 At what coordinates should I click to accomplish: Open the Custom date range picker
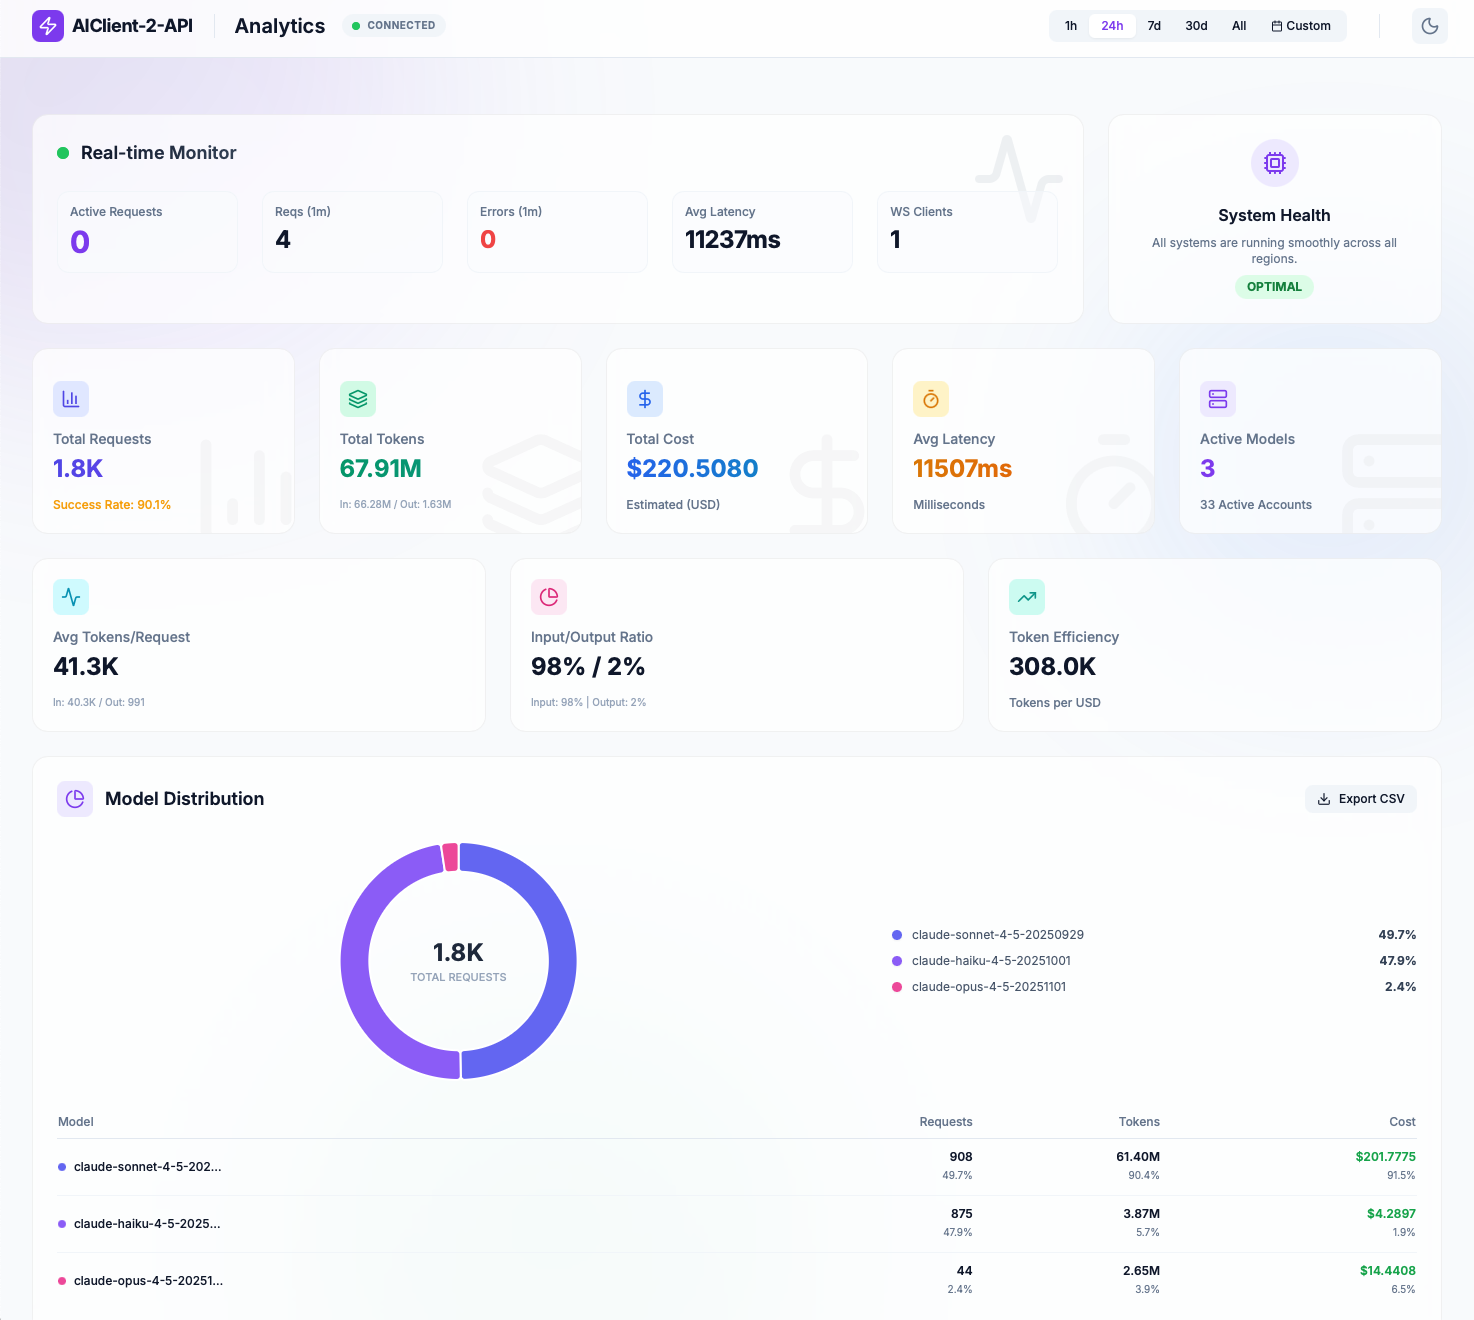pos(1301,26)
